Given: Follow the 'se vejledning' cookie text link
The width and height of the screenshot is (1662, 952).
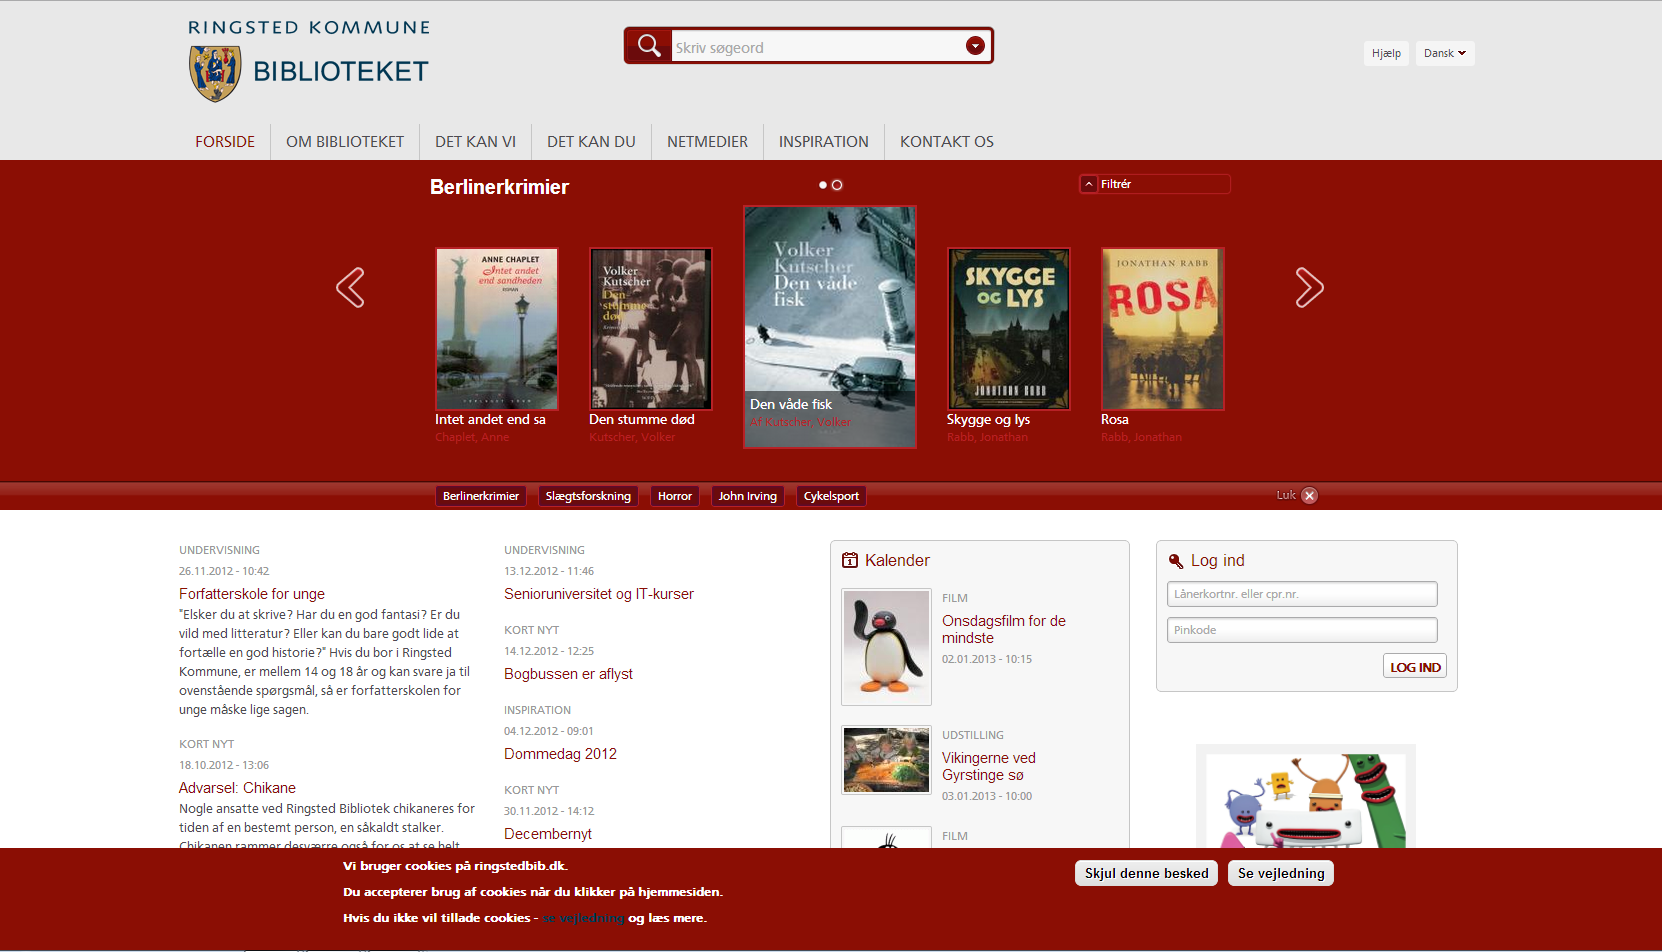Looking at the screenshot, I should click(583, 918).
